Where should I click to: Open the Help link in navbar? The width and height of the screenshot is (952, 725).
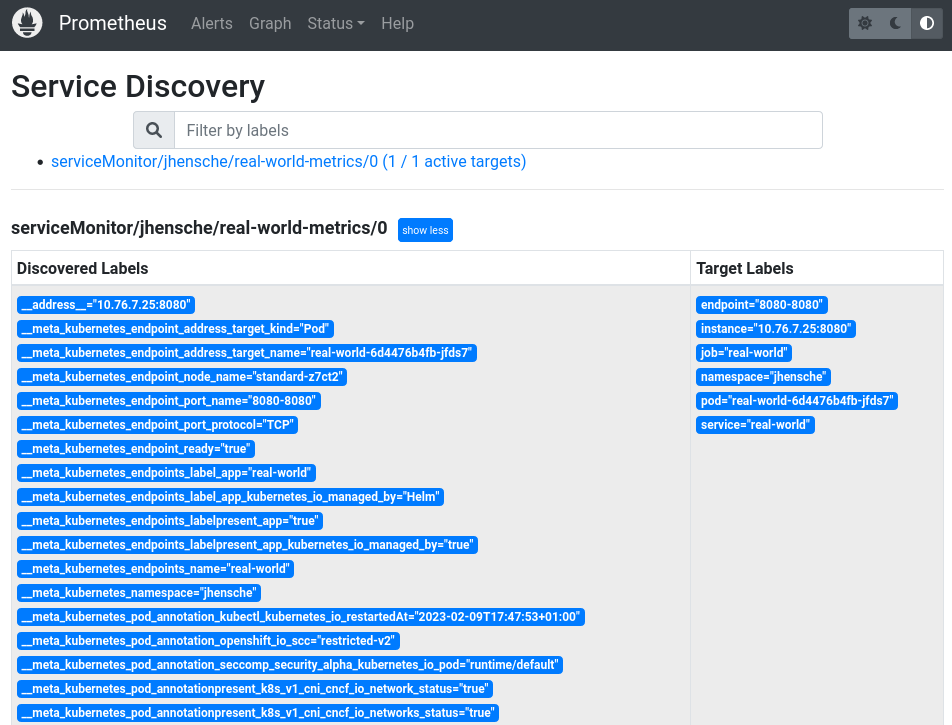397,23
